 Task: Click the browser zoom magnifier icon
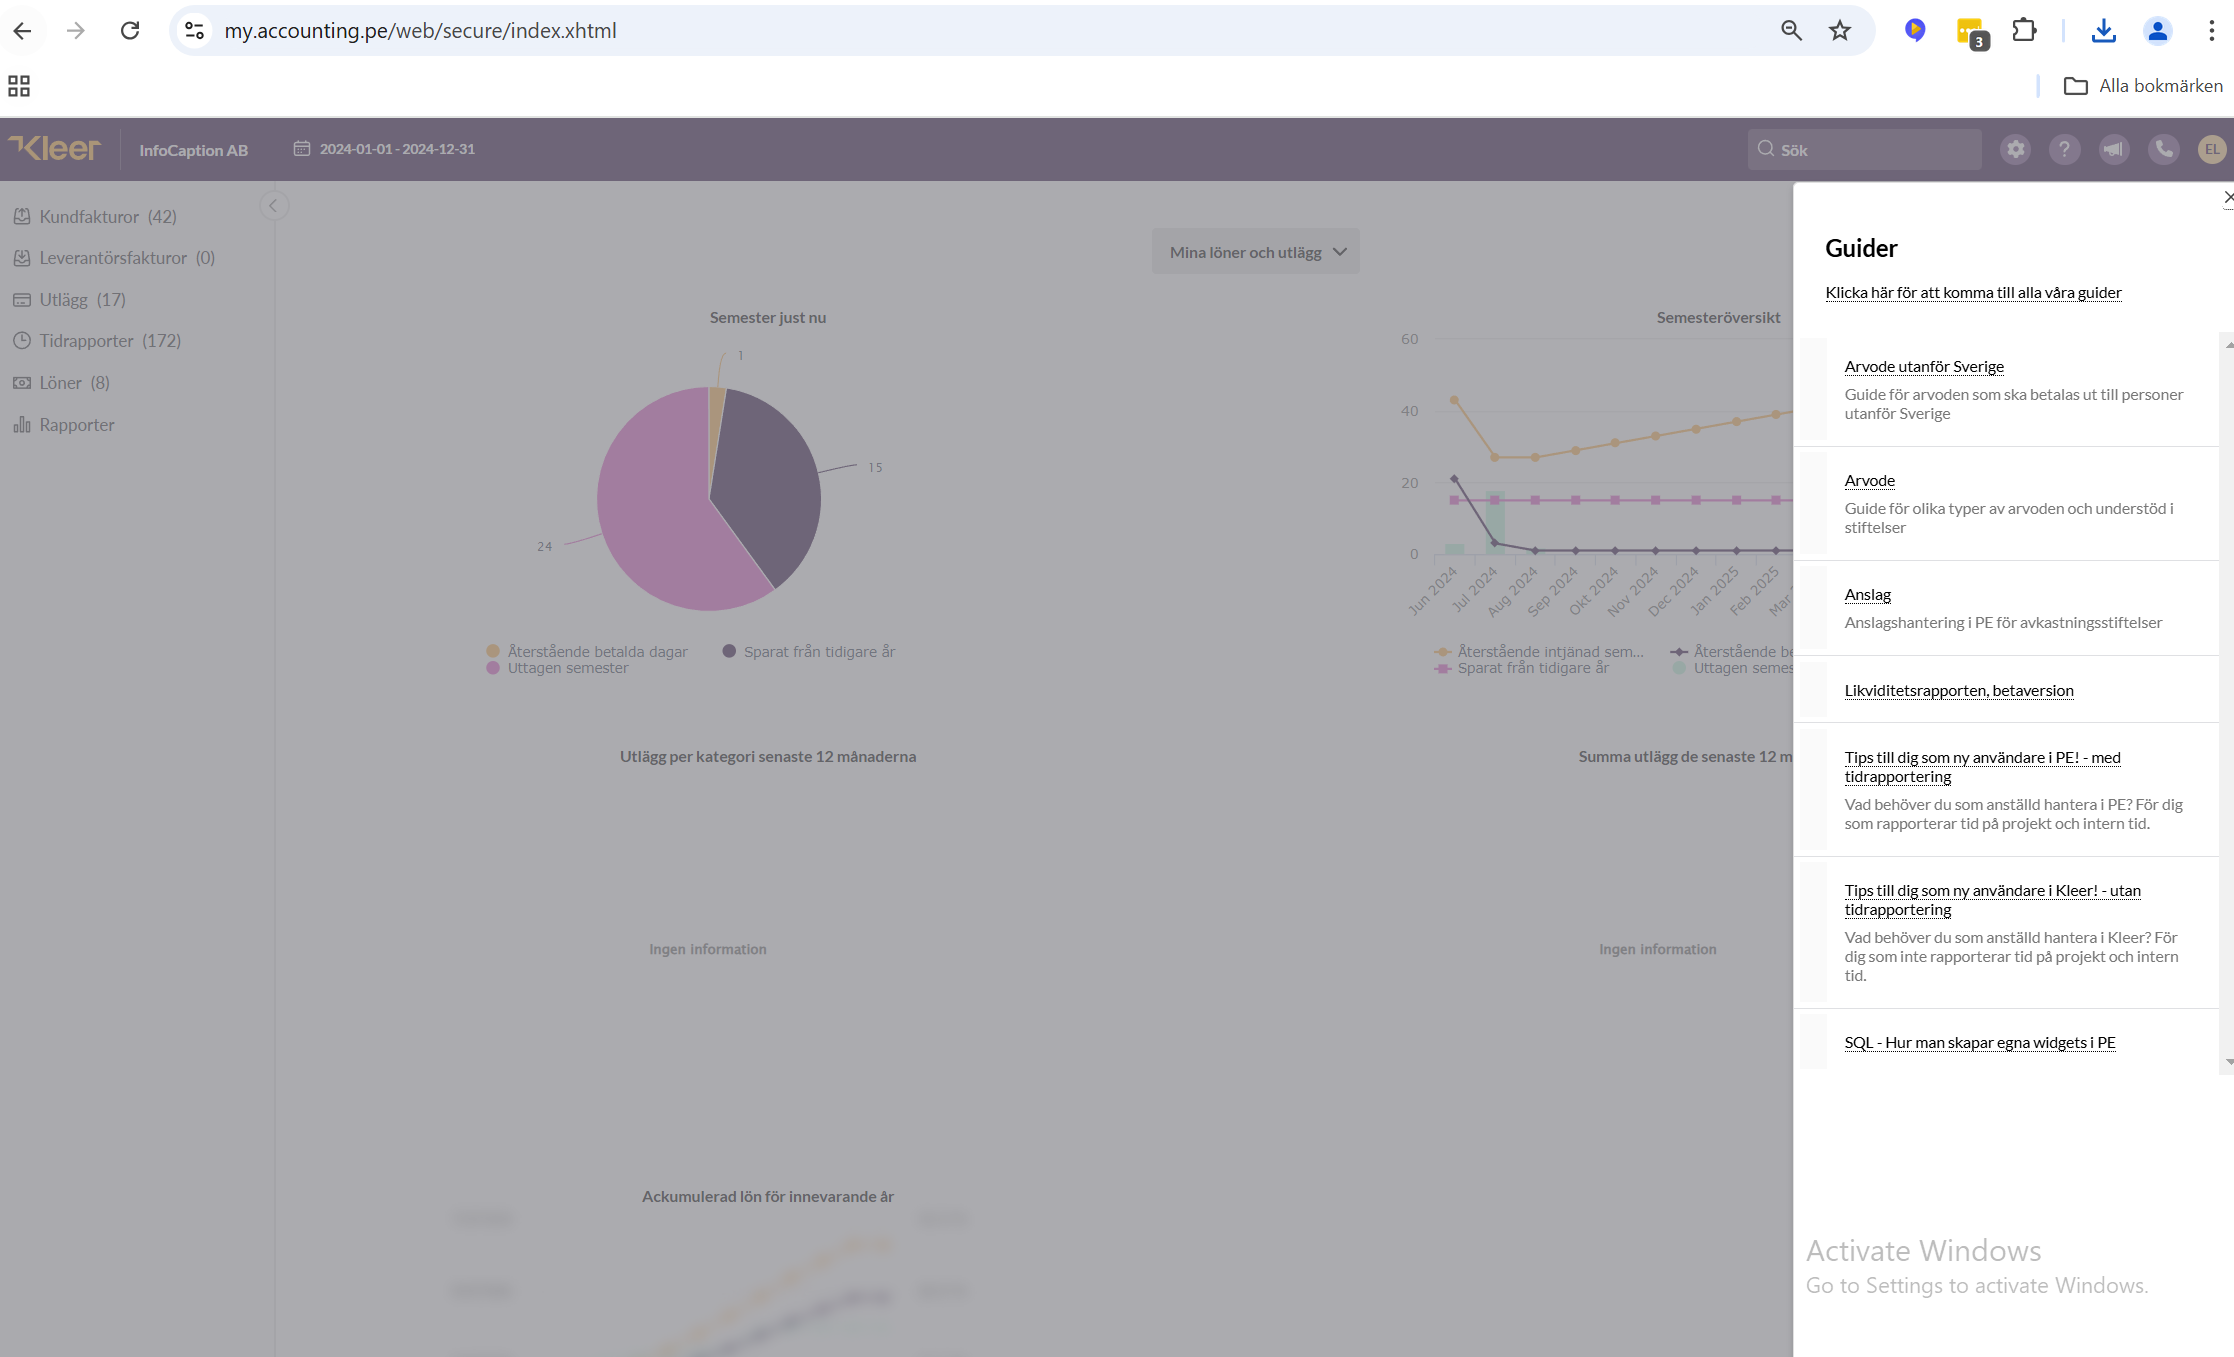pyautogui.click(x=1791, y=31)
